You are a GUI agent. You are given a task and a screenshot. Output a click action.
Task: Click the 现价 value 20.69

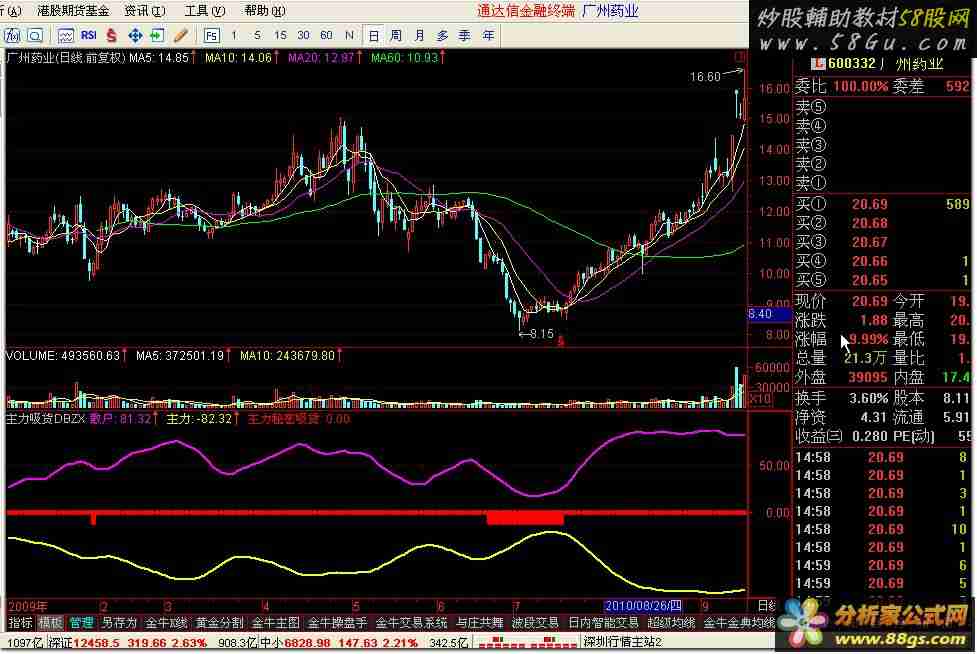tap(869, 301)
